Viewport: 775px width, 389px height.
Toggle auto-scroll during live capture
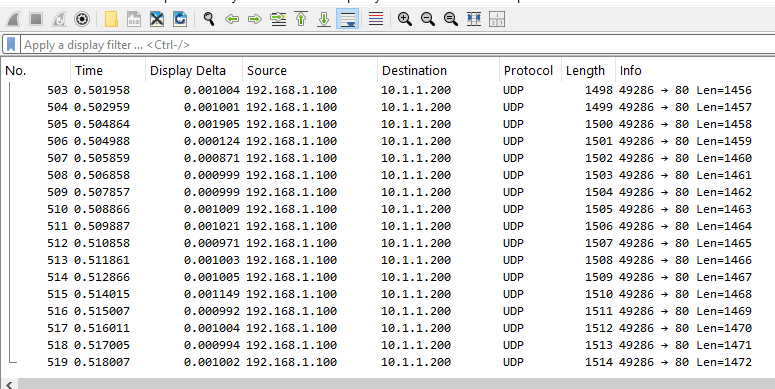347,19
